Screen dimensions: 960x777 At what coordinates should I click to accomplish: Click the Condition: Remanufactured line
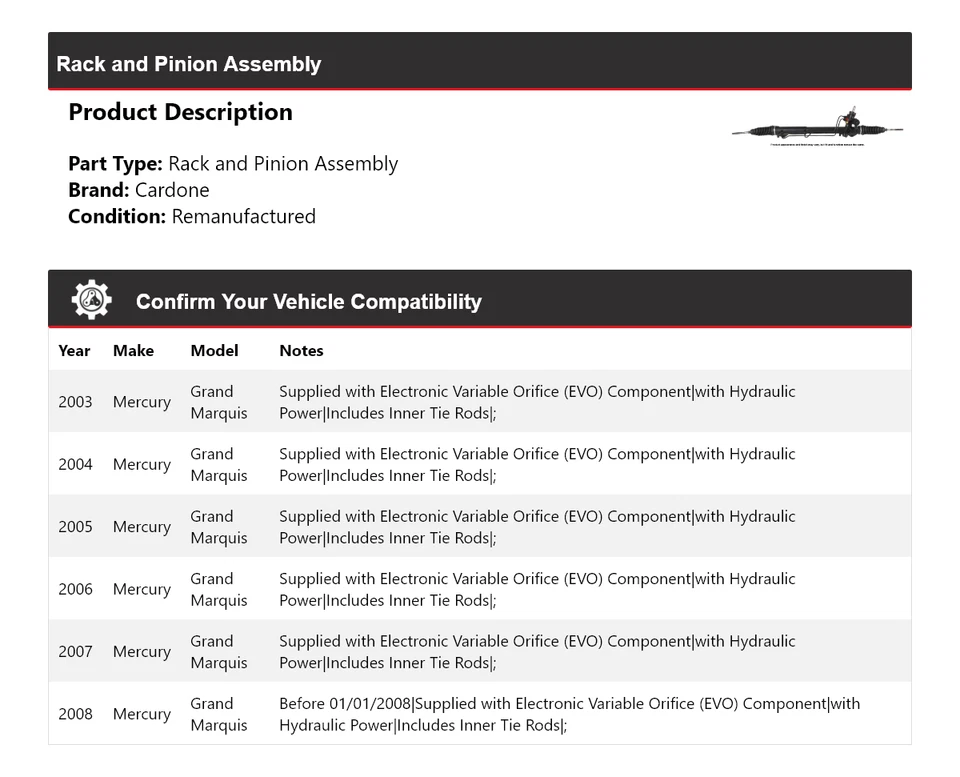192,216
